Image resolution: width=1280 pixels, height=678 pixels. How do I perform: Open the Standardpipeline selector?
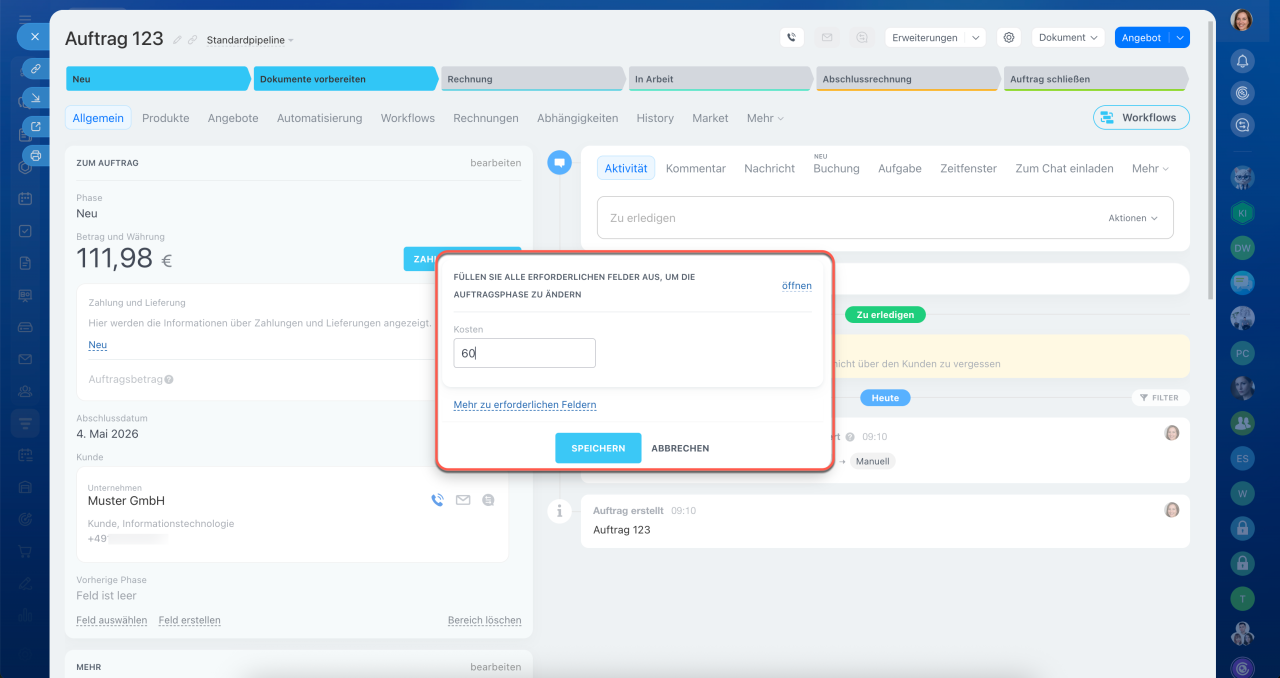pyautogui.click(x=250, y=41)
